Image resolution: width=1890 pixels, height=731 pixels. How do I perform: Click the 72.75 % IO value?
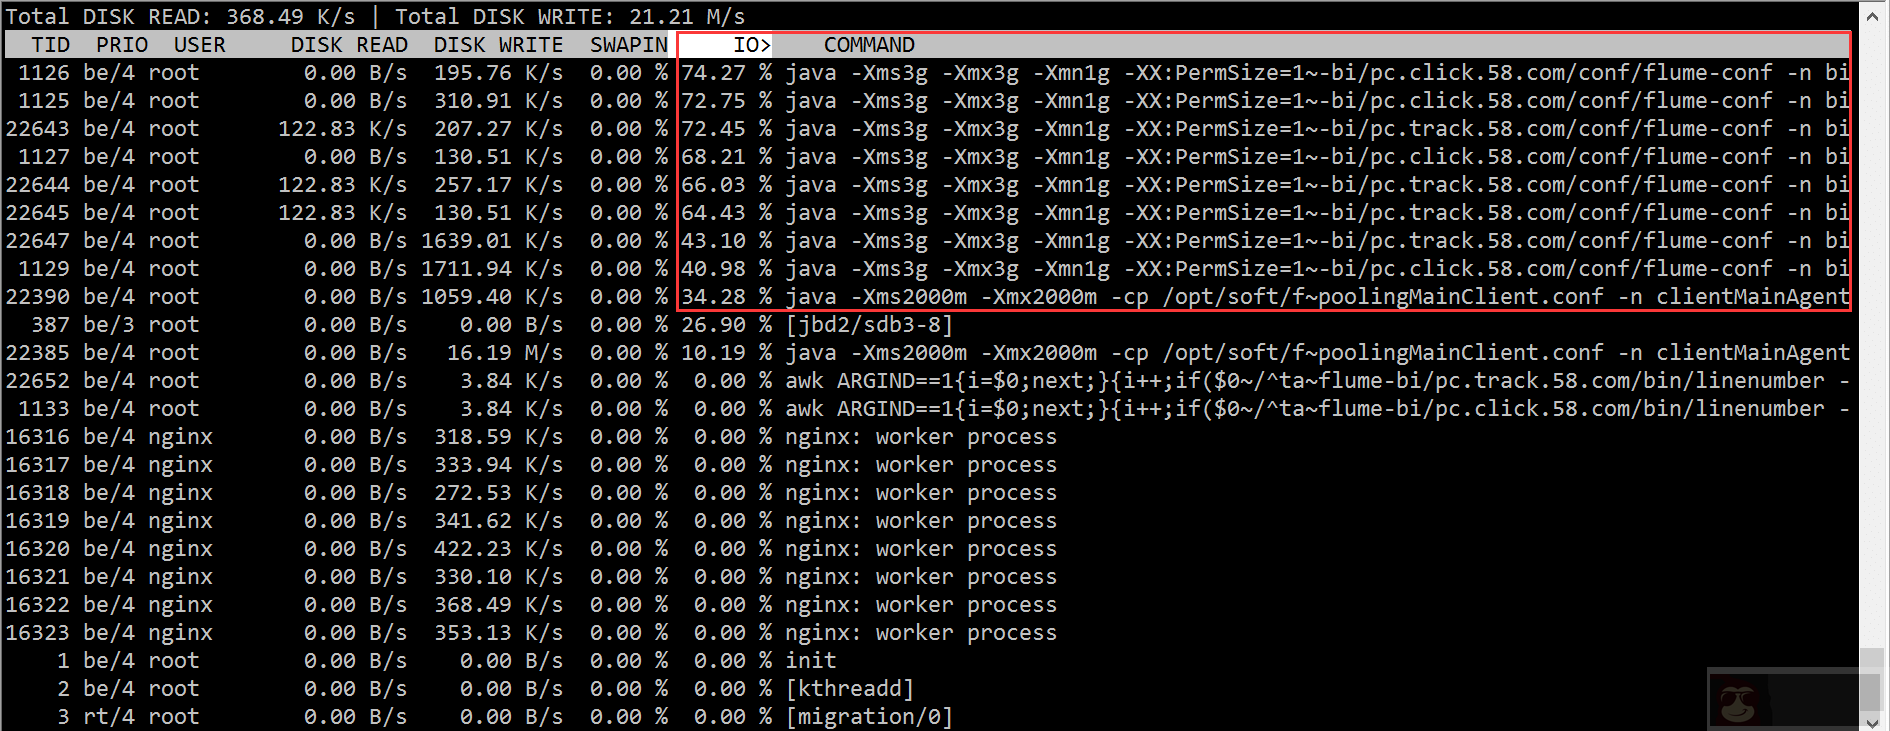tap(727, 101)
